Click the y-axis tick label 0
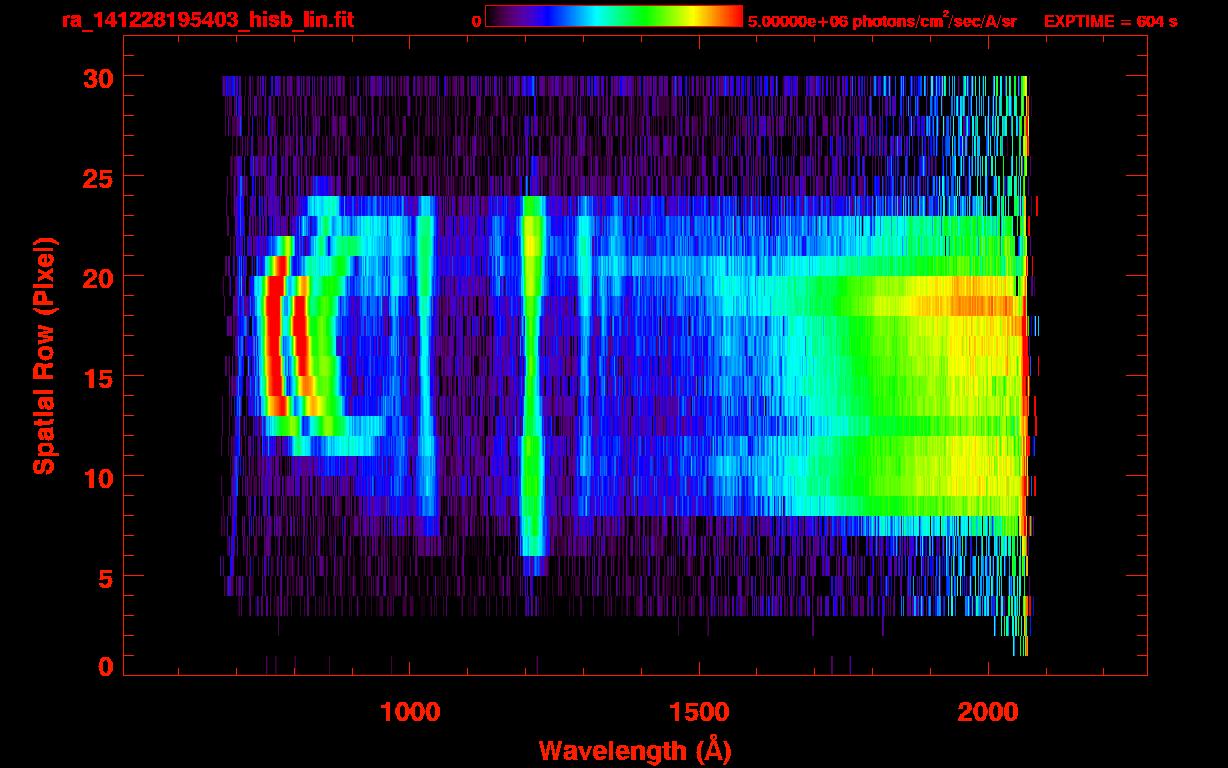Screen dimensions: 1228x768 pos(104,666)
